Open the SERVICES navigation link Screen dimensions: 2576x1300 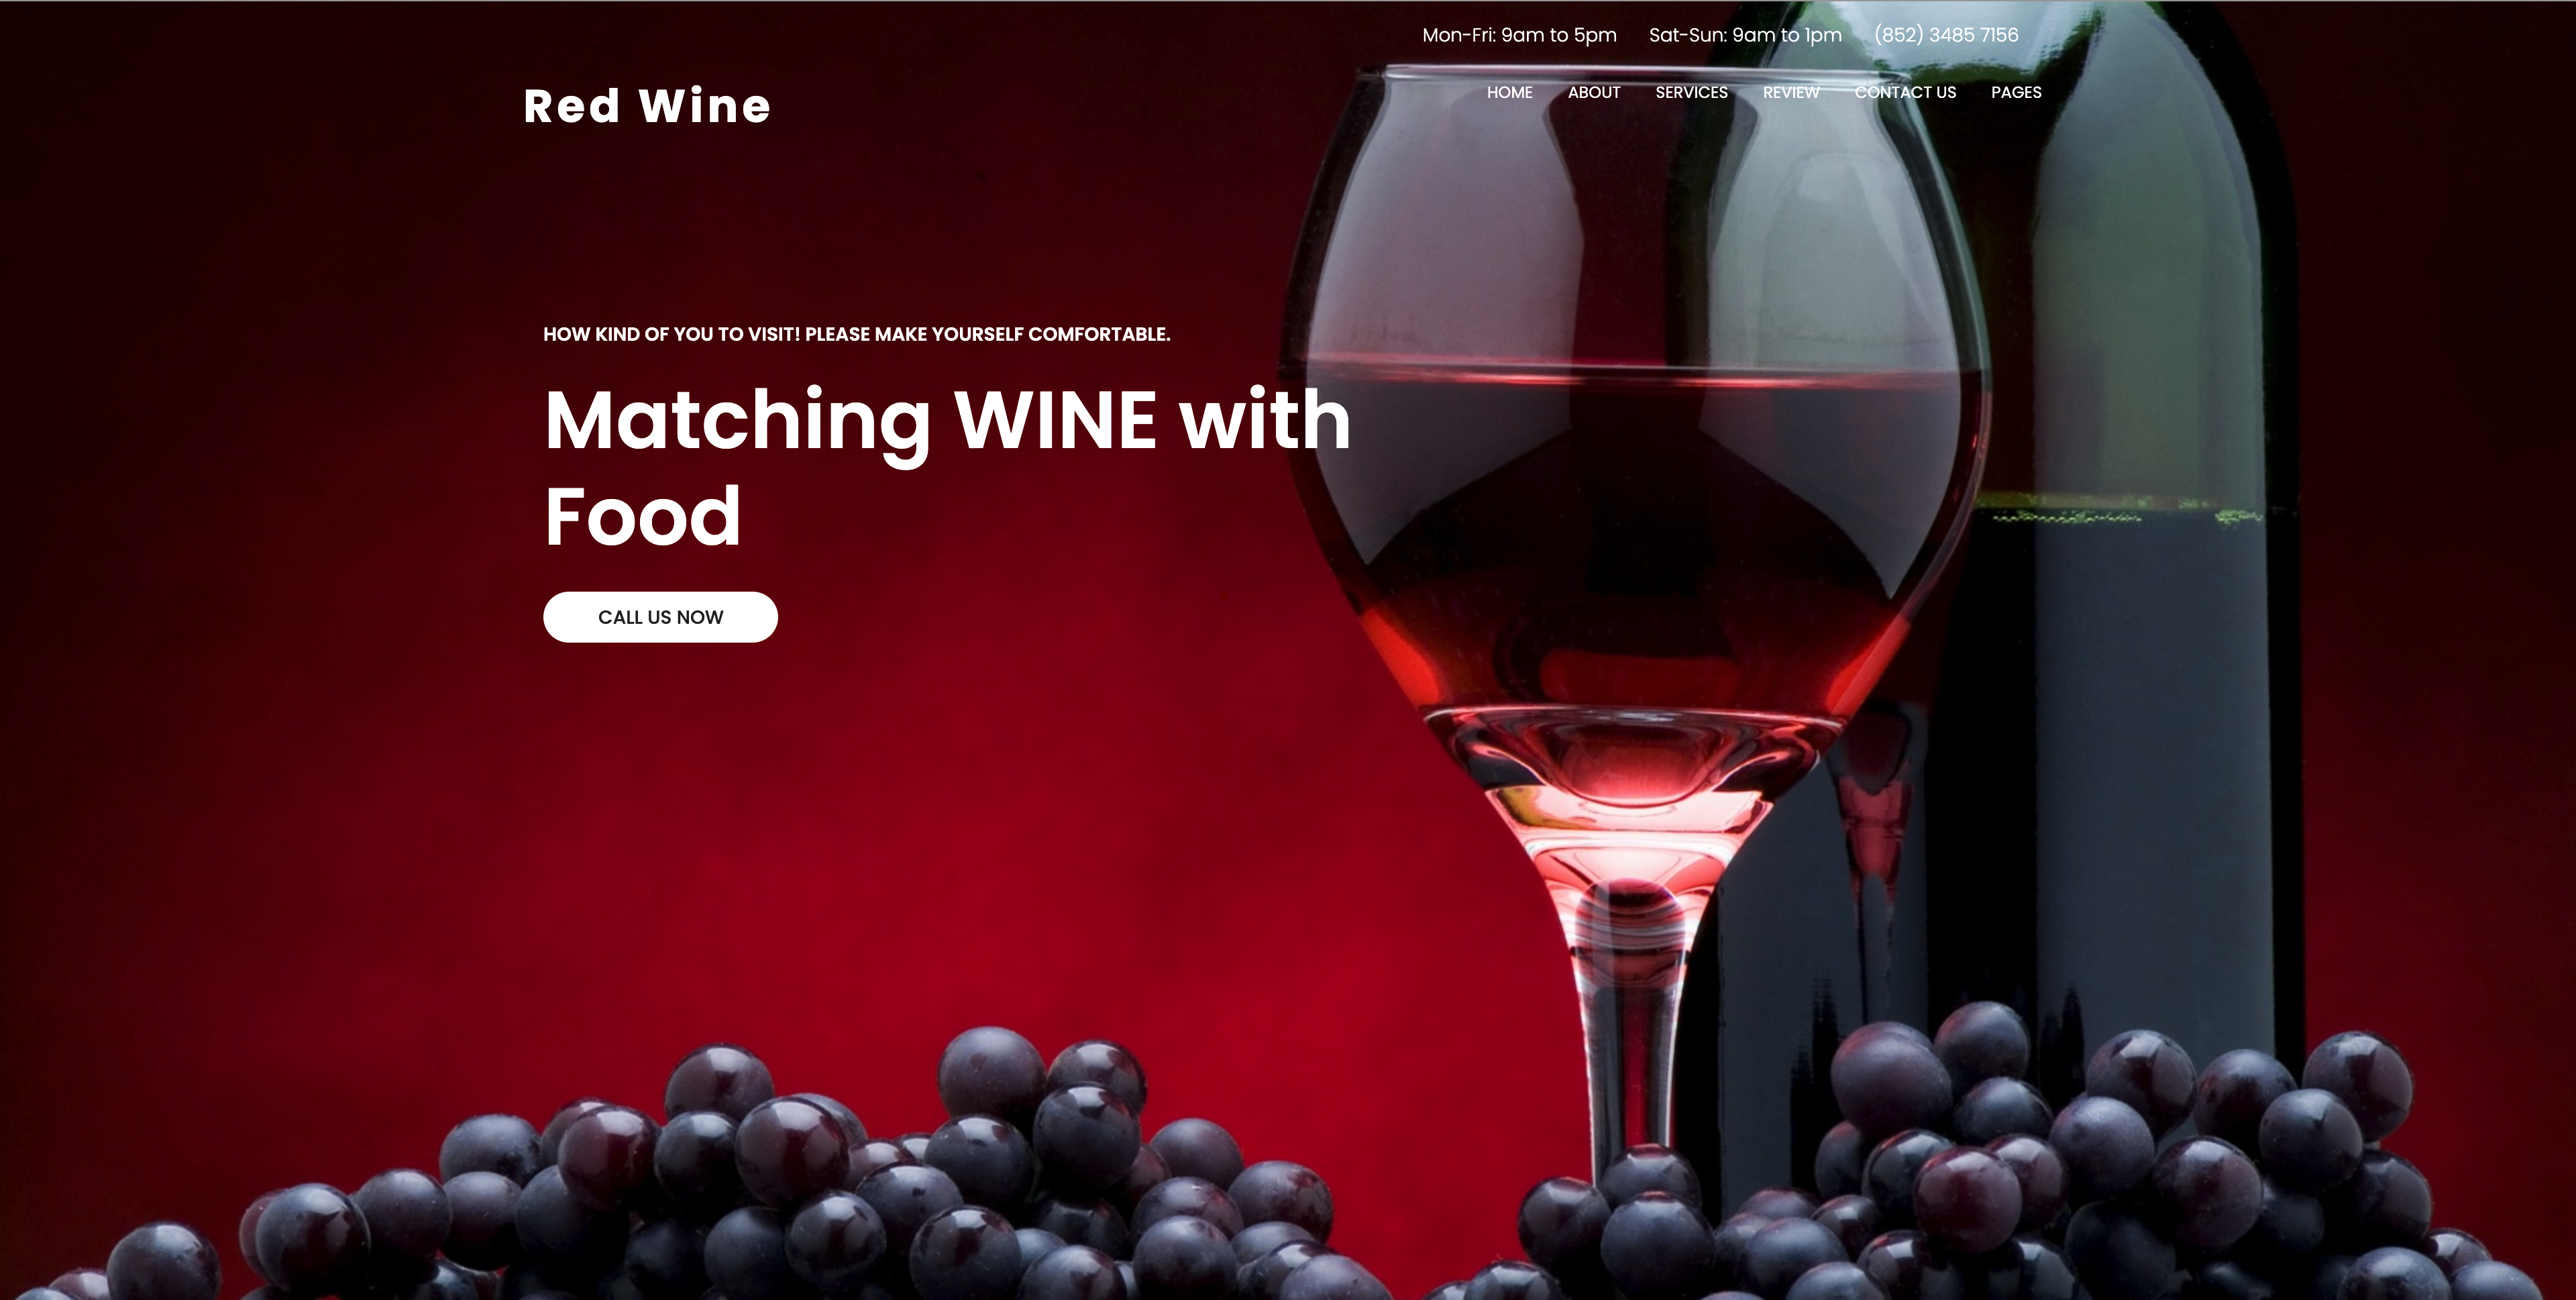pos(1691,92)
